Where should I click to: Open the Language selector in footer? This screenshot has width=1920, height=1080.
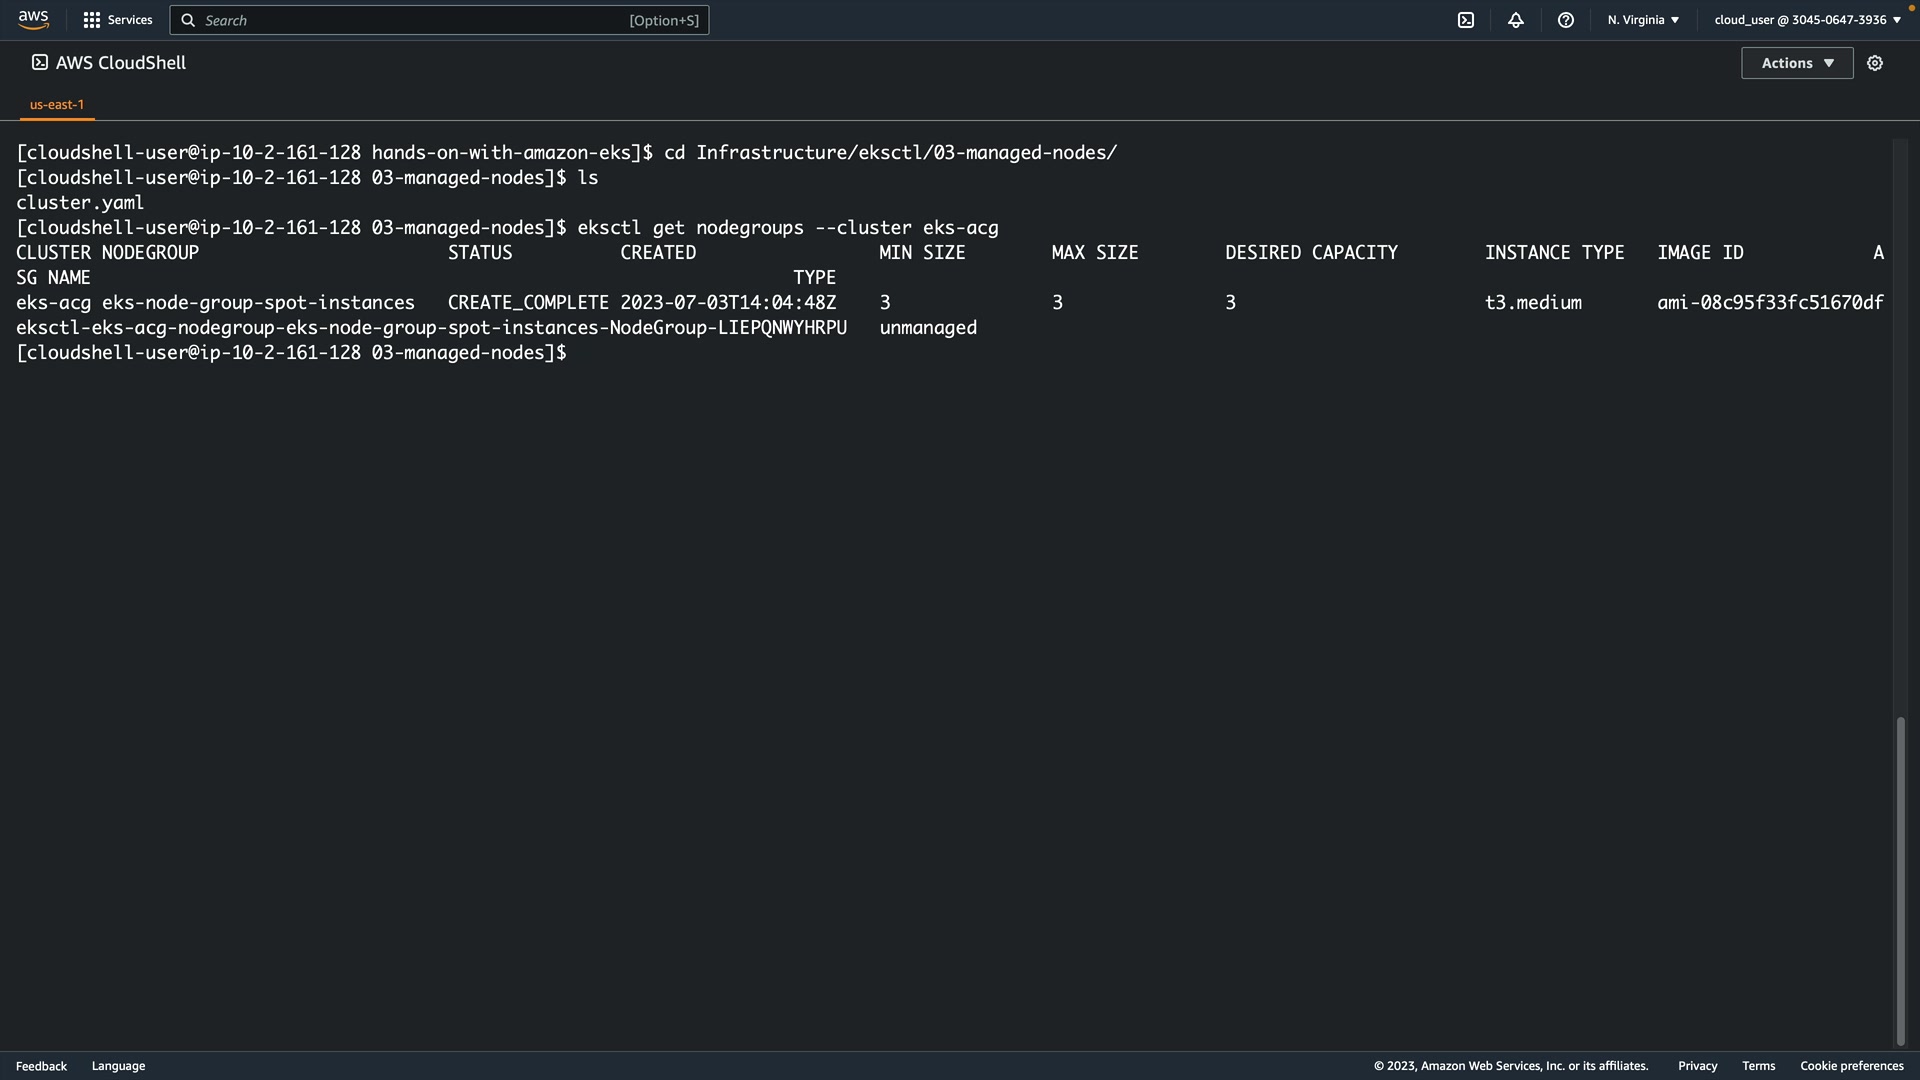tap(118, 1066)
